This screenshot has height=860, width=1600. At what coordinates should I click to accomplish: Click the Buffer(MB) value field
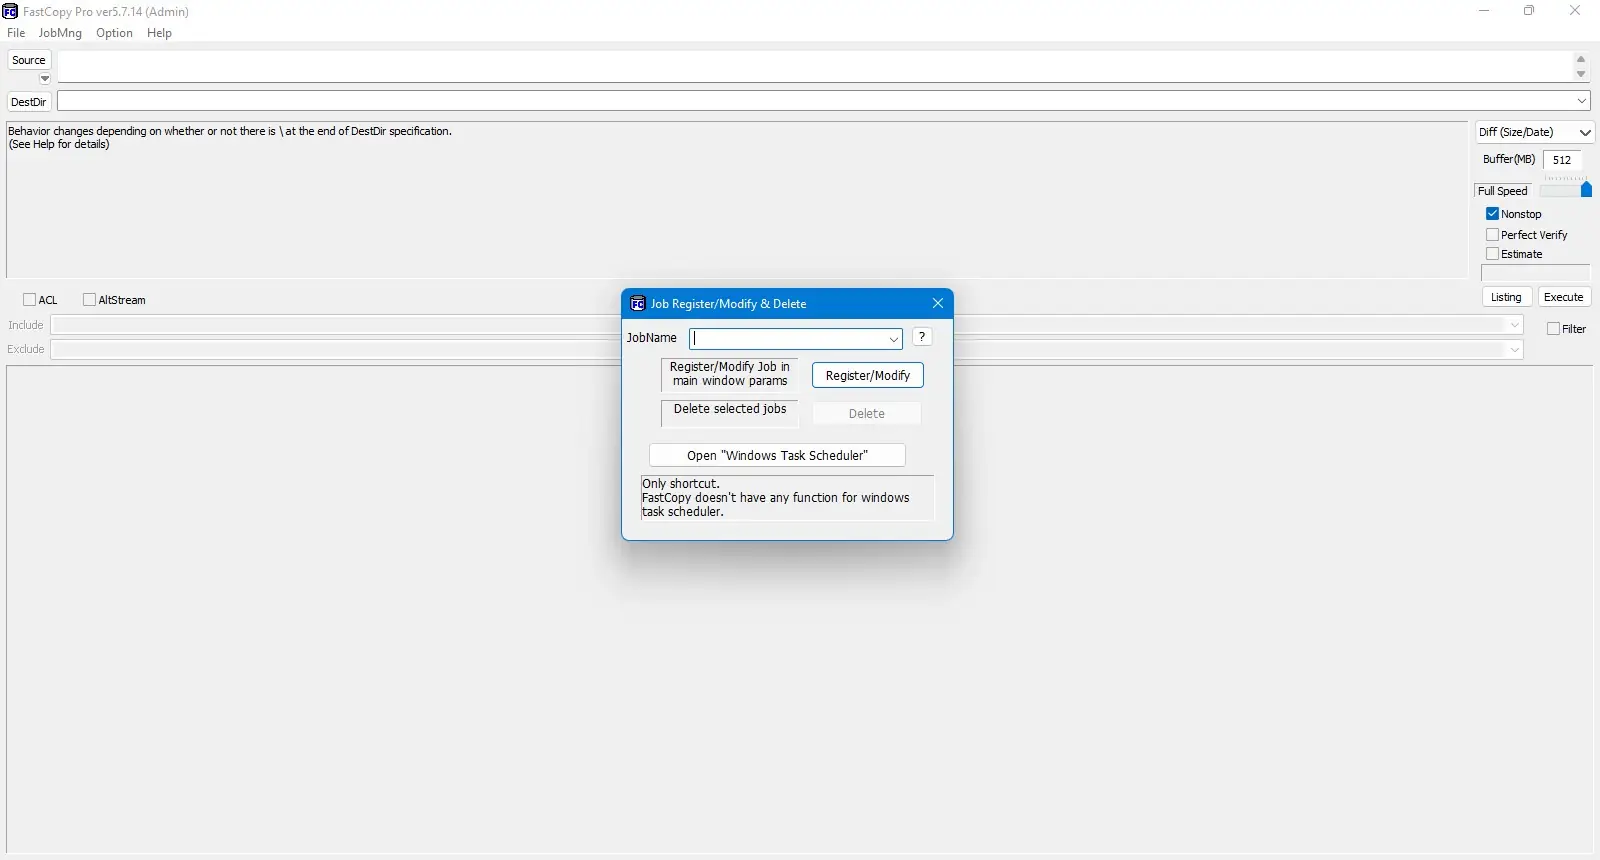click(1562, 160)
